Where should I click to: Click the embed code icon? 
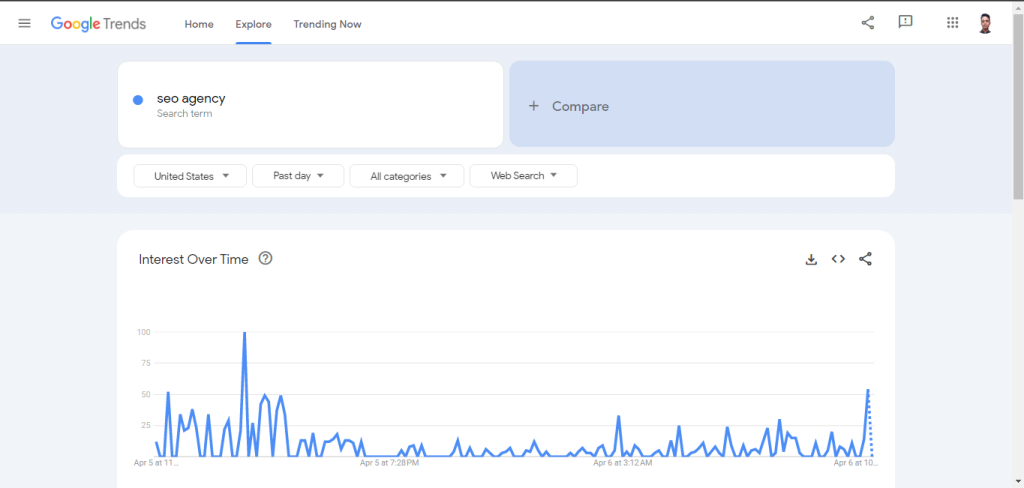(838, 259)
